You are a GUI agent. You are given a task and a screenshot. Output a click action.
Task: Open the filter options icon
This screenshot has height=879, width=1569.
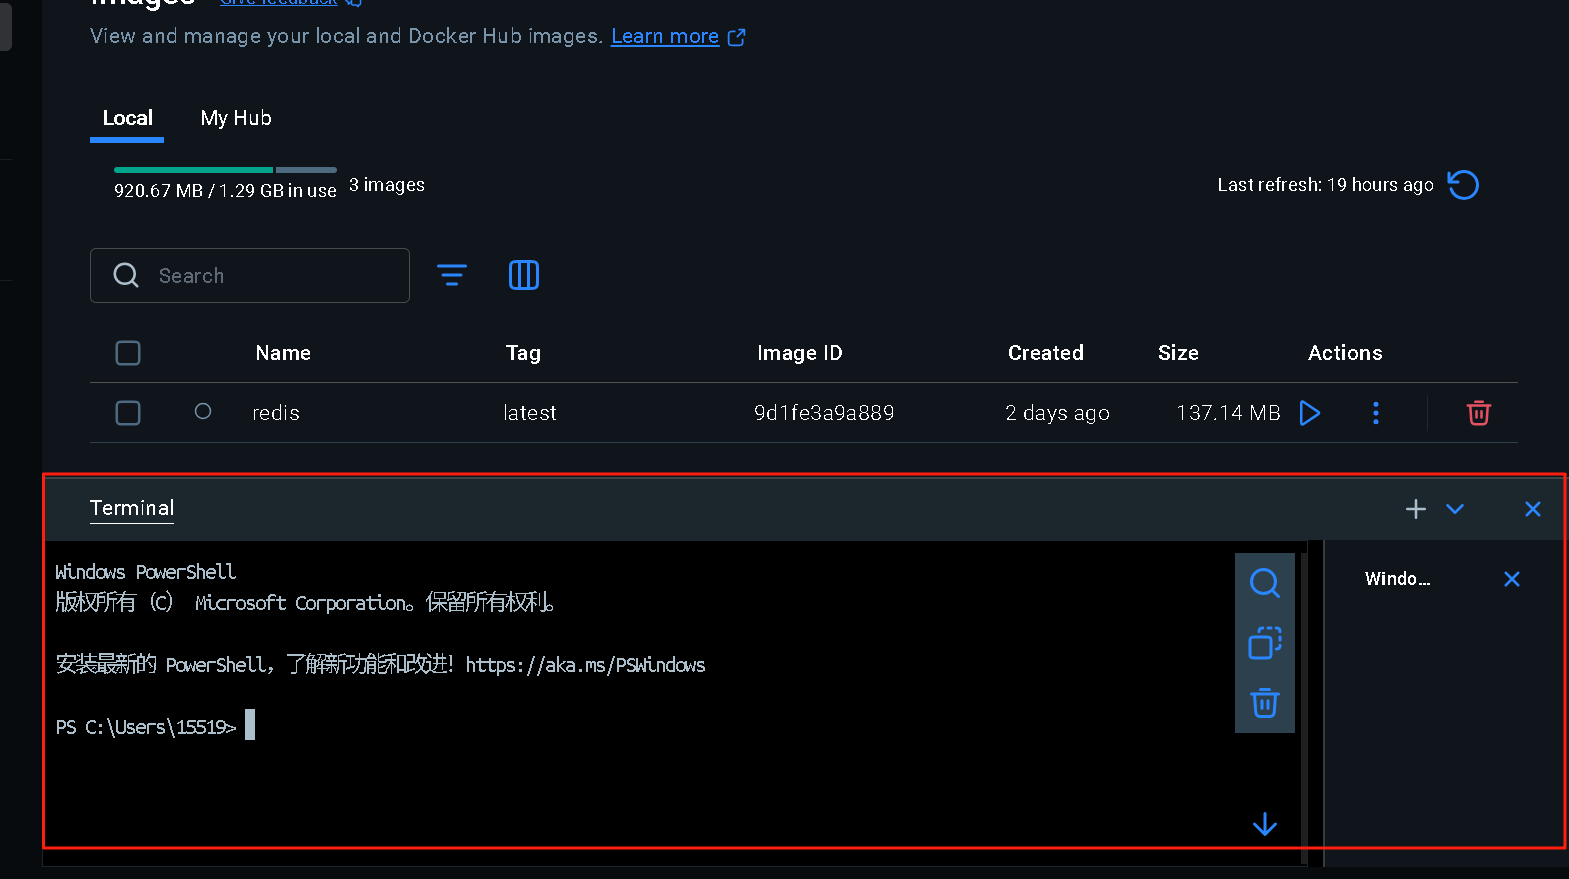click(x=452, y=275)
